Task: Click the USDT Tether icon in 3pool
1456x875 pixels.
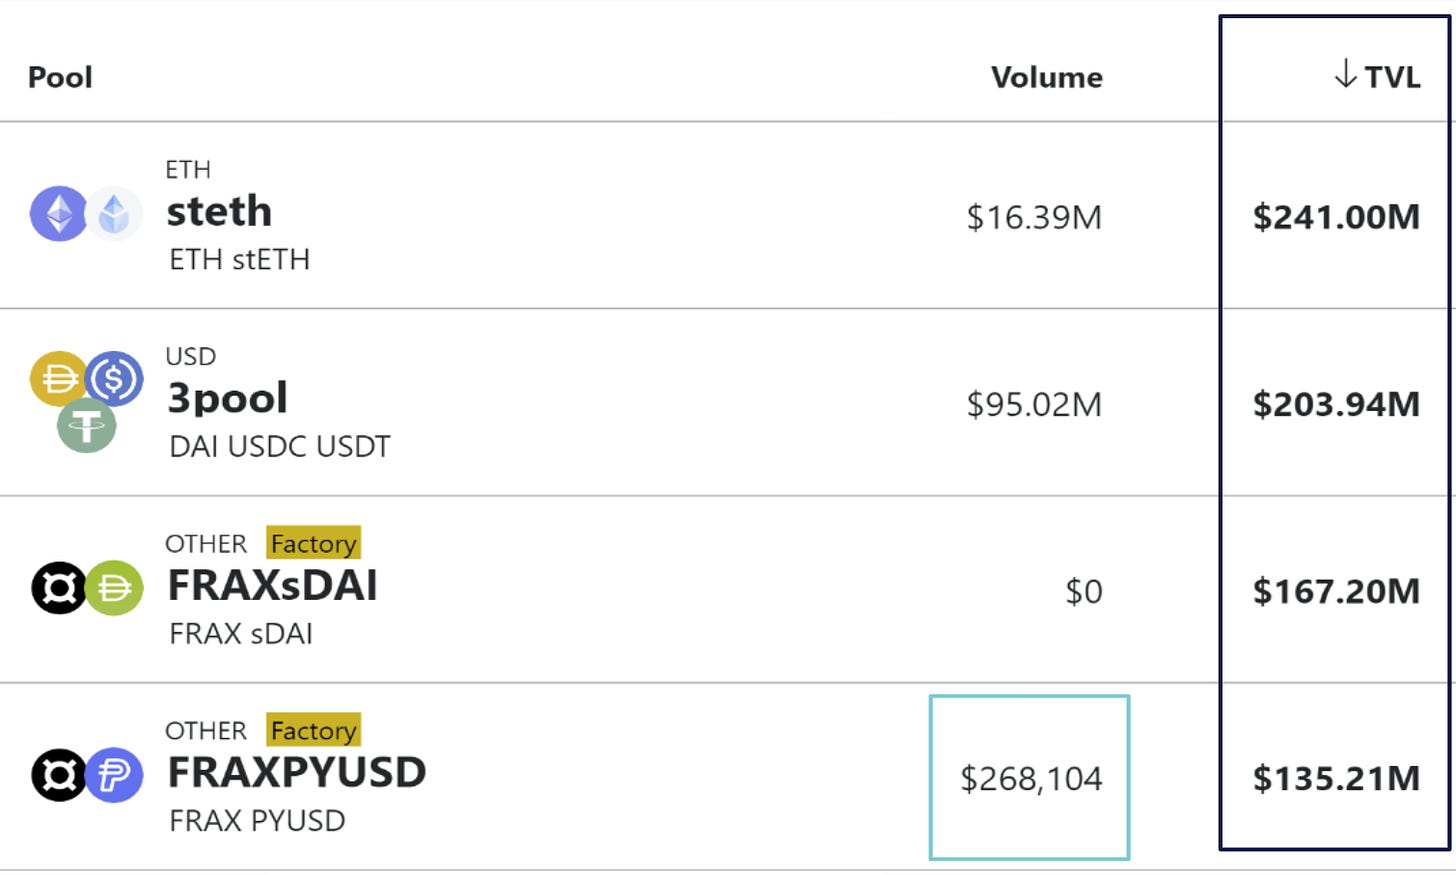Action: point(87,425)
